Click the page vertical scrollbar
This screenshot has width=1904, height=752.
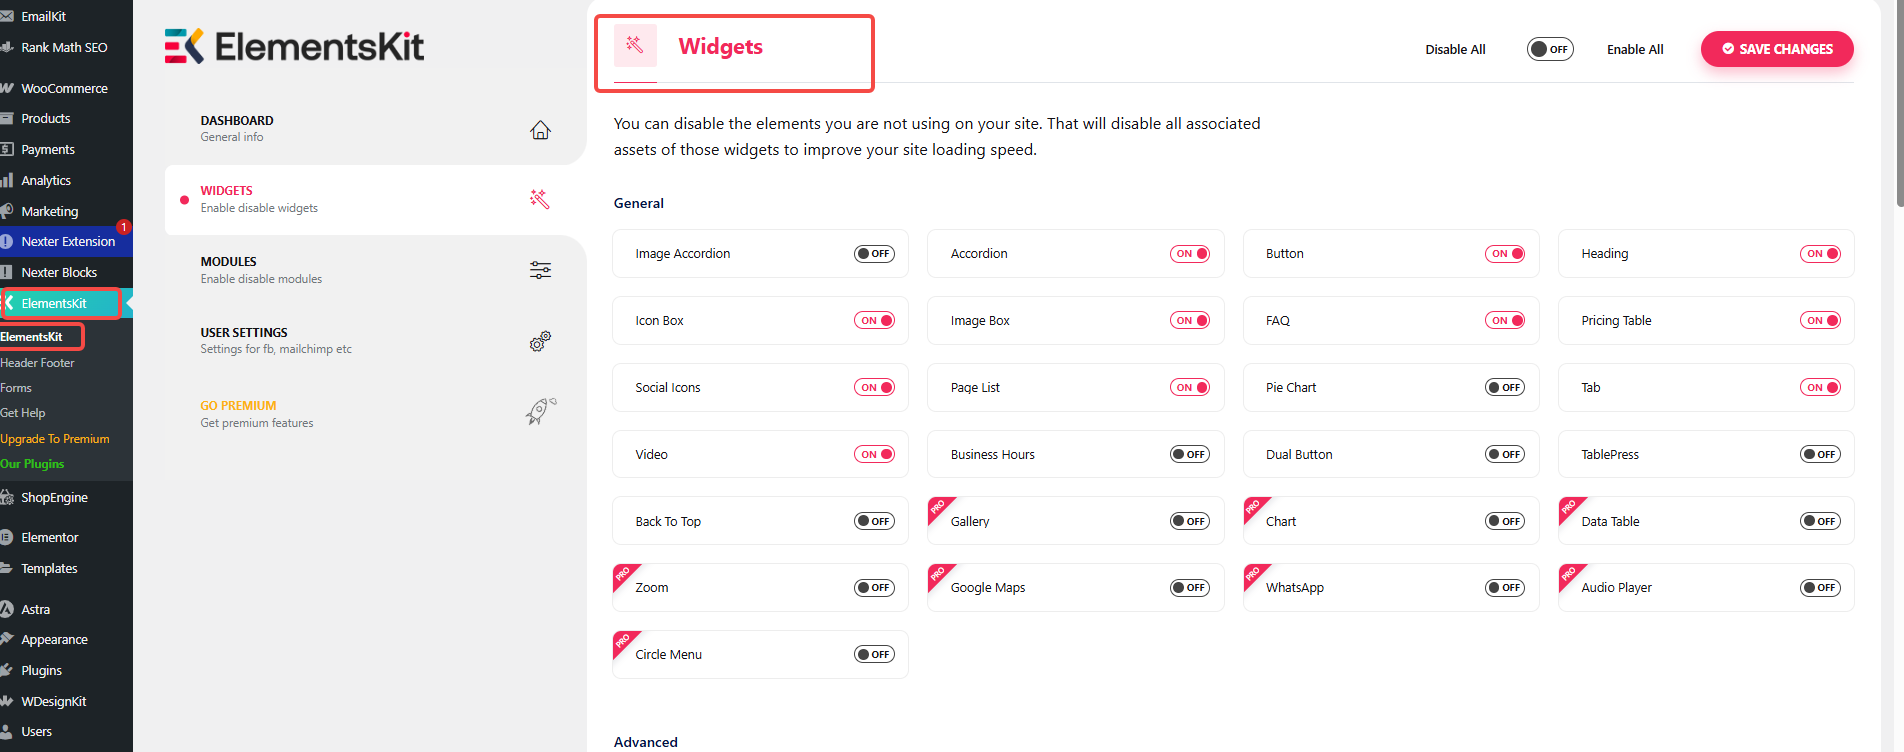tap(1899, 100)
